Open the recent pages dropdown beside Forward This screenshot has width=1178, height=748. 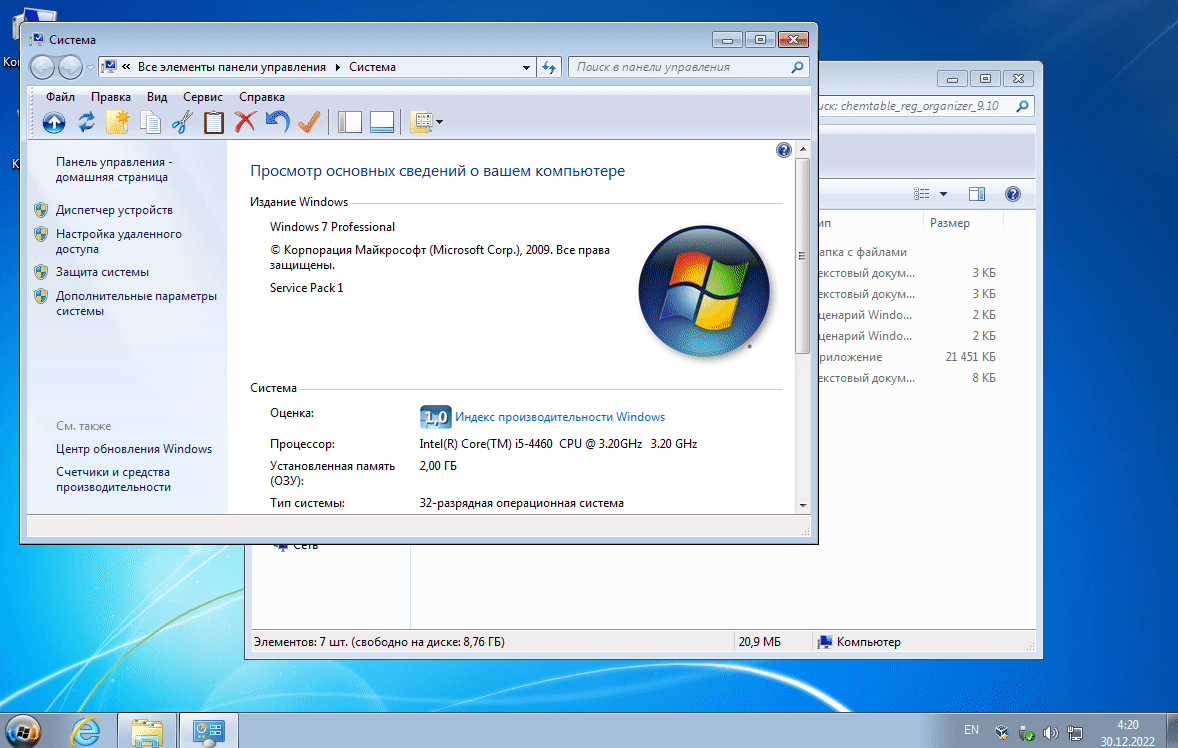click(90, 68)
